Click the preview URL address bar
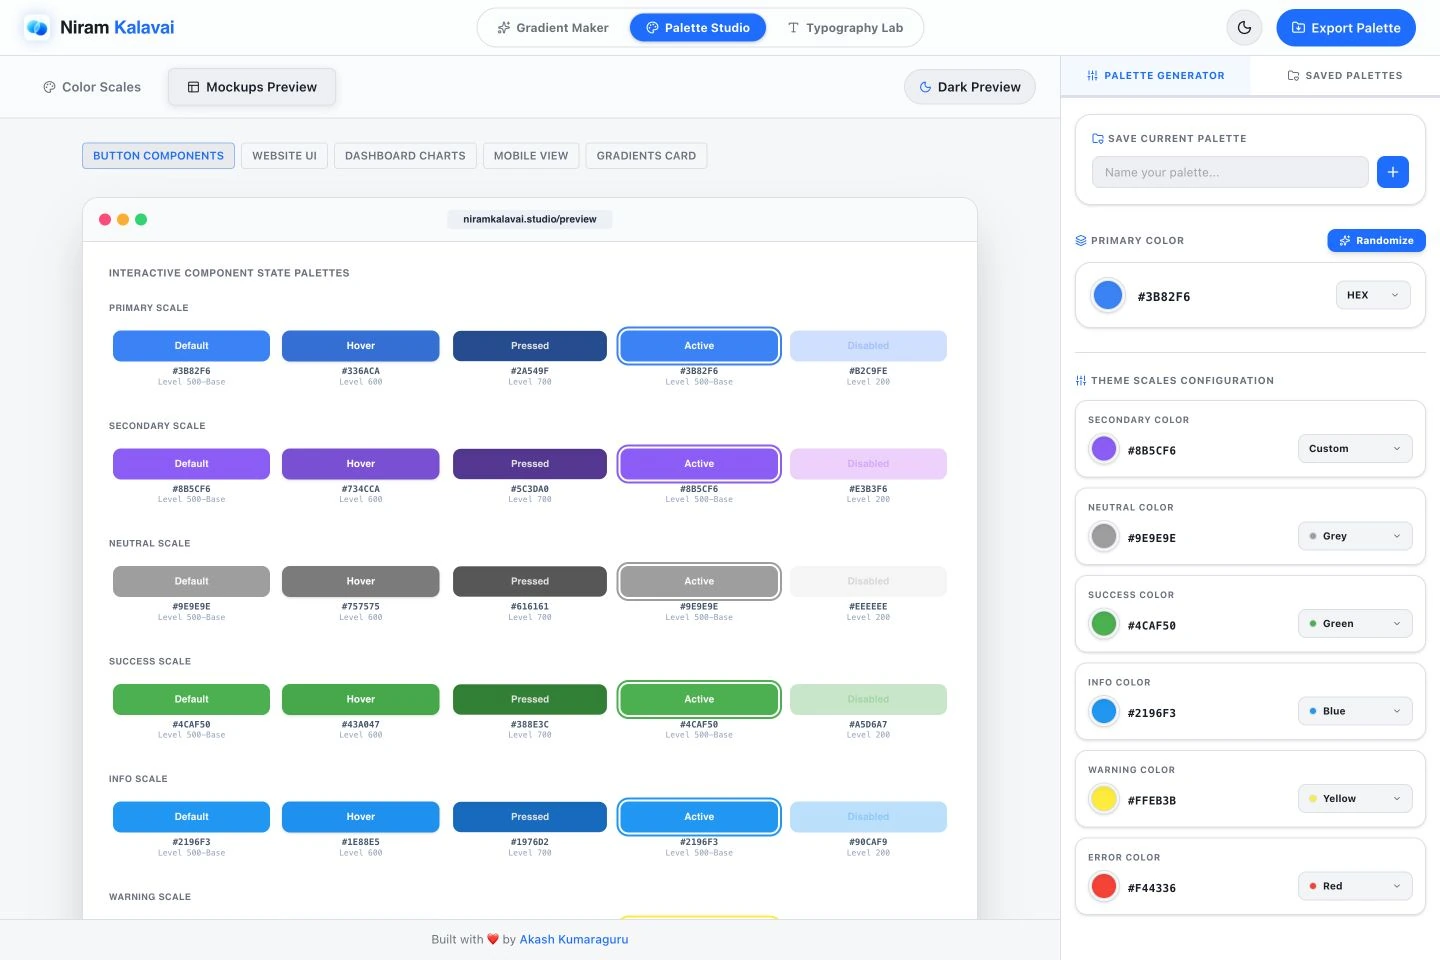The image size is (1440, 960). pyautogui.click(x=530, y=219)
